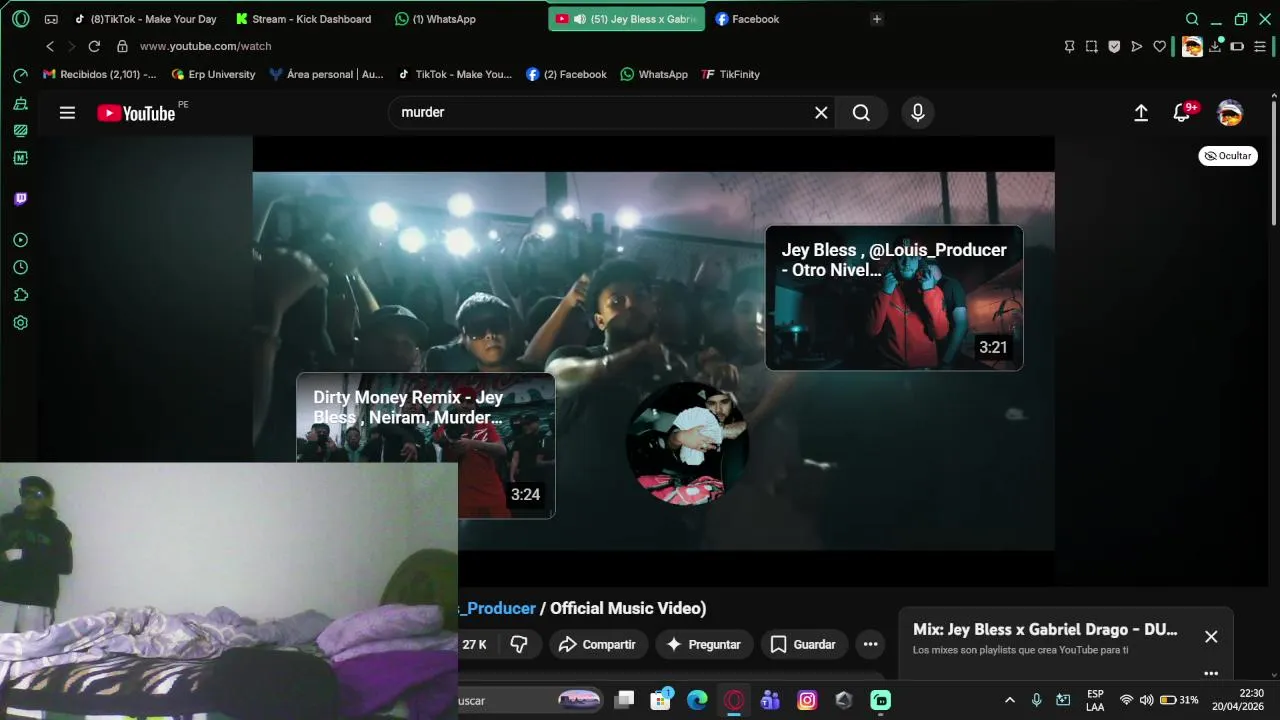Screen dimensions: 1280x720
Task: Open the YouTube account avatar menu
Action: pyautogui.click(x=1230, y=113)
